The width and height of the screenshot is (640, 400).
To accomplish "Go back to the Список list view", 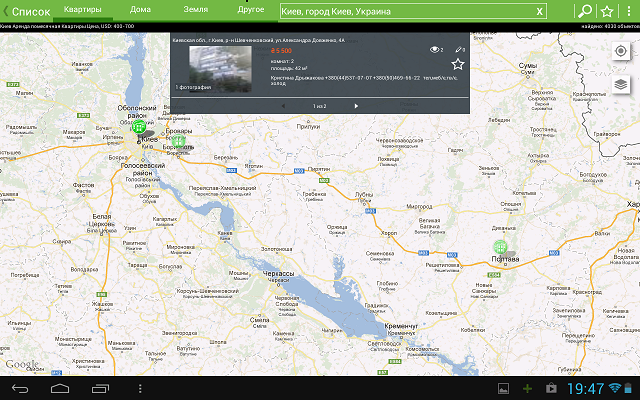I will (27, 11).
